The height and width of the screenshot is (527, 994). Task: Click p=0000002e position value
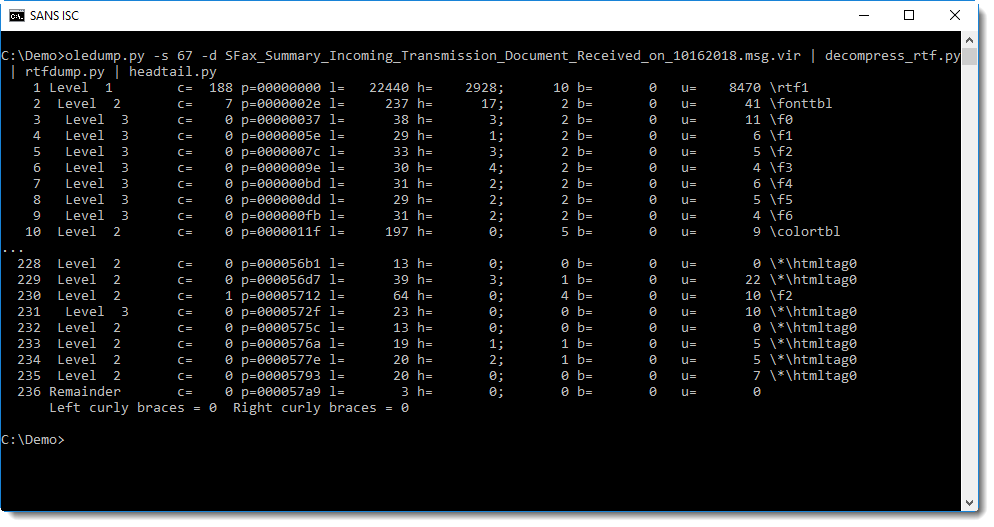pos(281,103)
